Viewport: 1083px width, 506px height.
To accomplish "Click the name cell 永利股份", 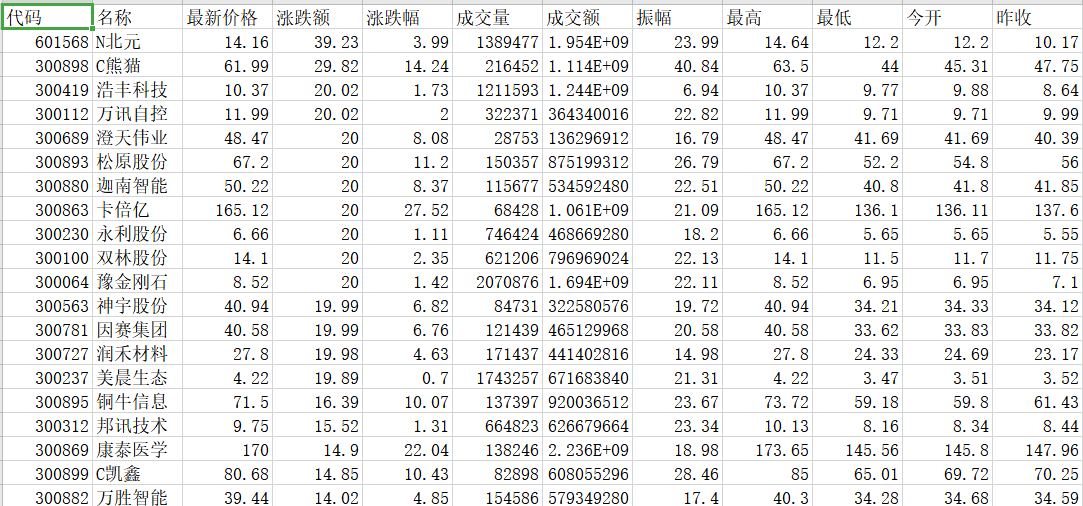I will [138, 234].
